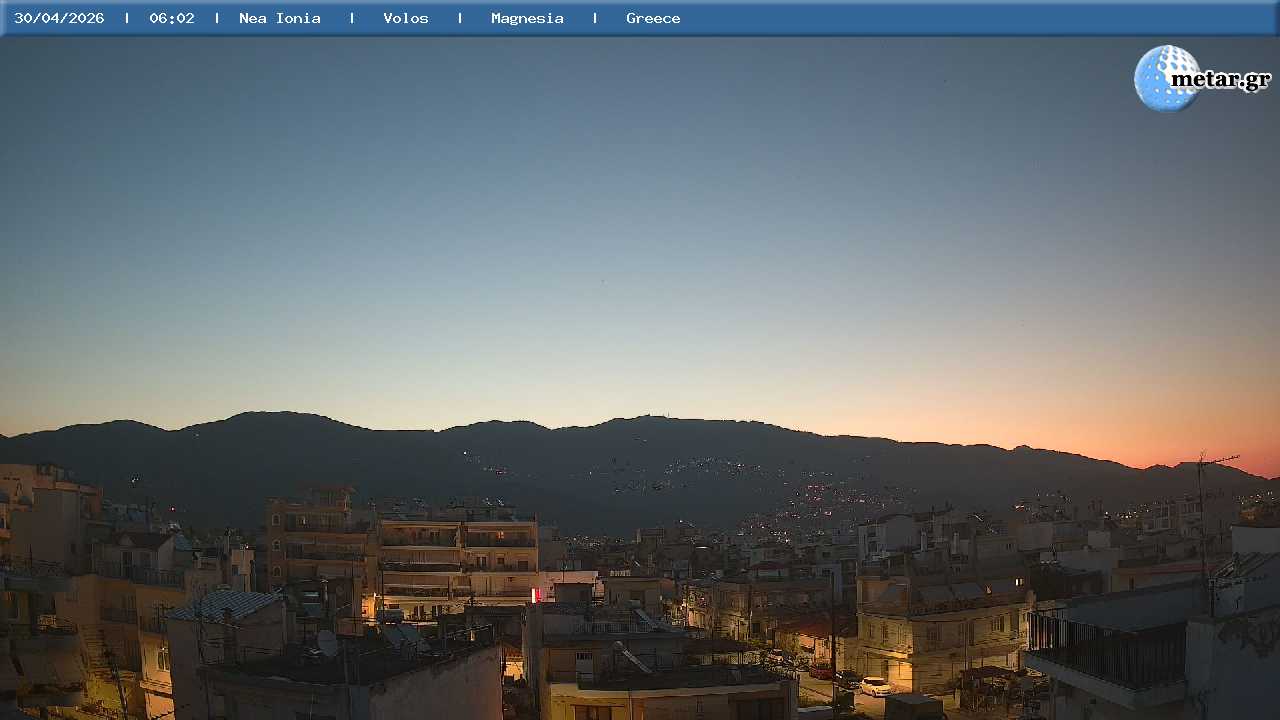The height and width of the screenshot is (720, 1280).
Task: Click the blue header bar background
Action: pyautogui.click(x=950, y=18)
